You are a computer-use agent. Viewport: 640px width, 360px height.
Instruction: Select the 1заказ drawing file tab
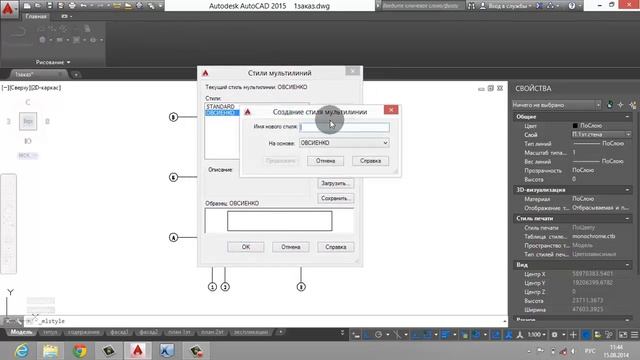click(37, 75)
